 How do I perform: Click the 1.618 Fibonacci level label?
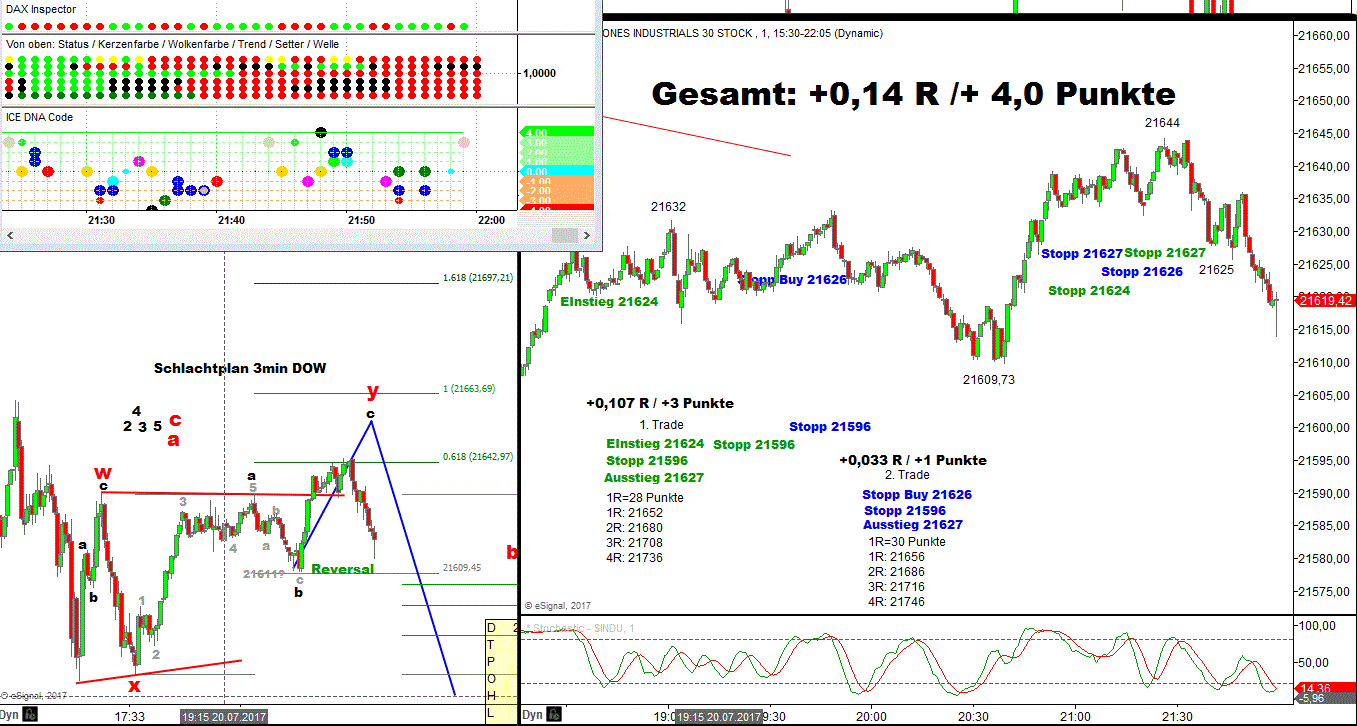pos(477,278)
